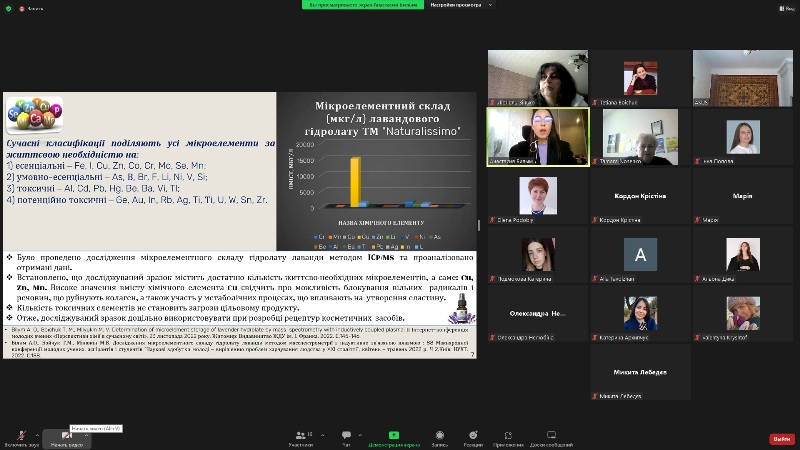Click the muted mic icon on Кордон Крістіна's tile

point(595,220)
